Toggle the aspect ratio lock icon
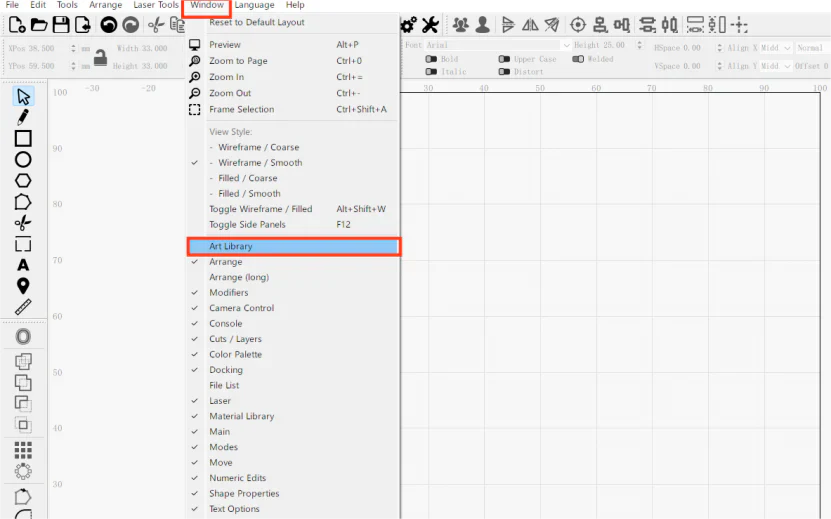The image size is (831, 519). (x=100, y=58)
